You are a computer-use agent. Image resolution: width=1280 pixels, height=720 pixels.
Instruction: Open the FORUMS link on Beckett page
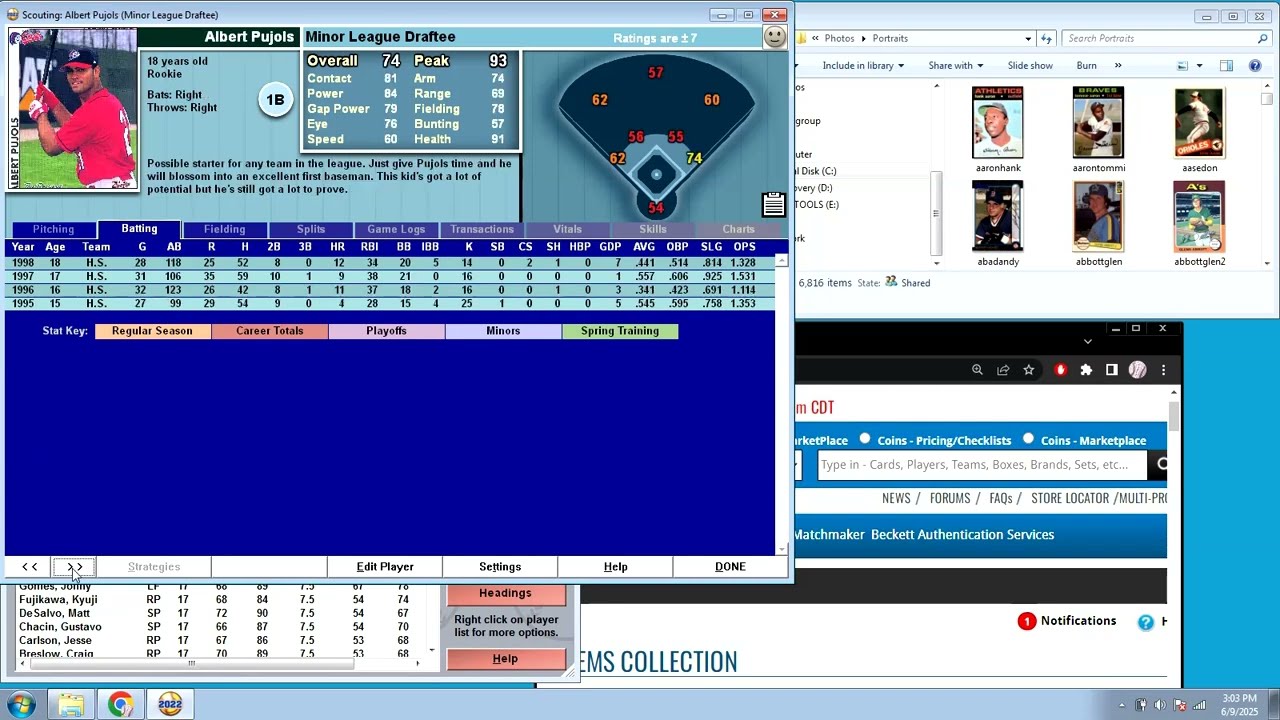point(950,498)
